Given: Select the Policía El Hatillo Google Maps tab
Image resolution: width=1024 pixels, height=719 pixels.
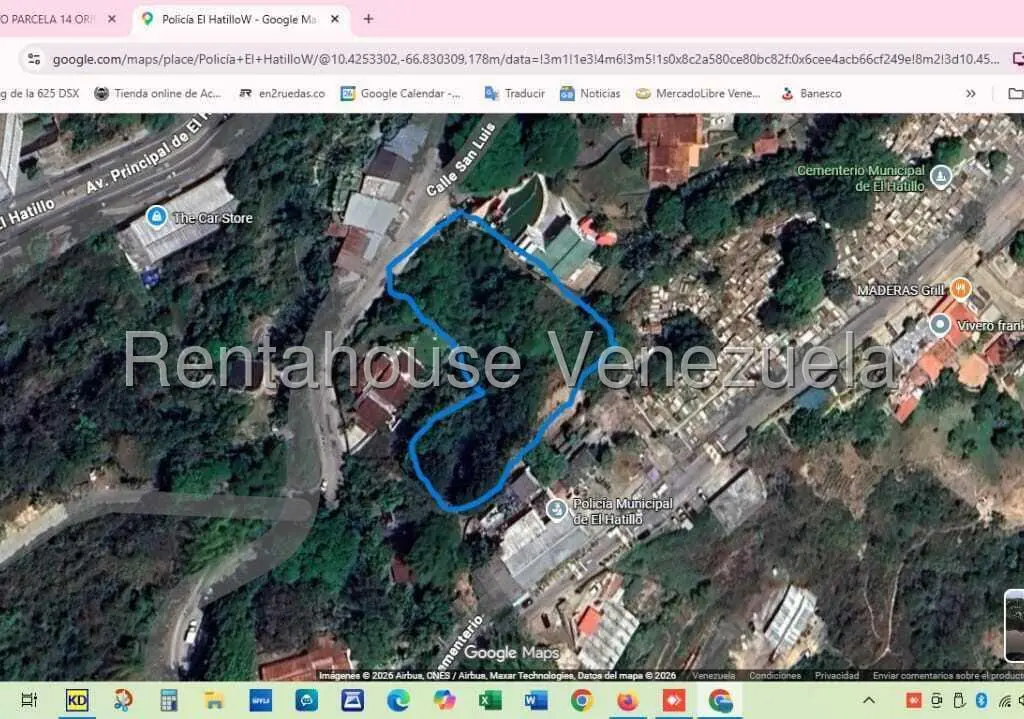Looking at the screenshot, I should click(240, 19).
